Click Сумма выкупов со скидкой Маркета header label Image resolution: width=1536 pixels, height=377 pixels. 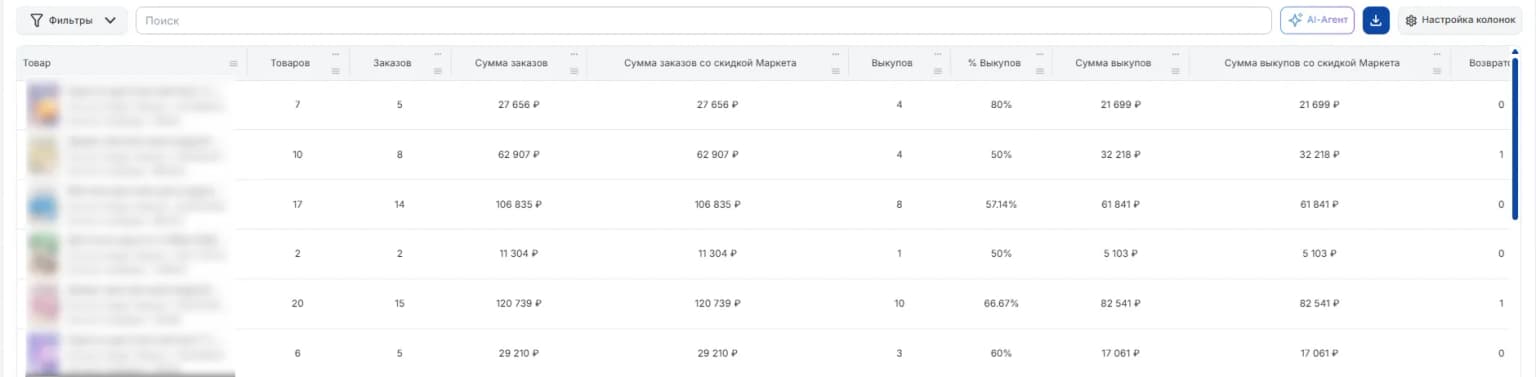tap(1312, 63)
